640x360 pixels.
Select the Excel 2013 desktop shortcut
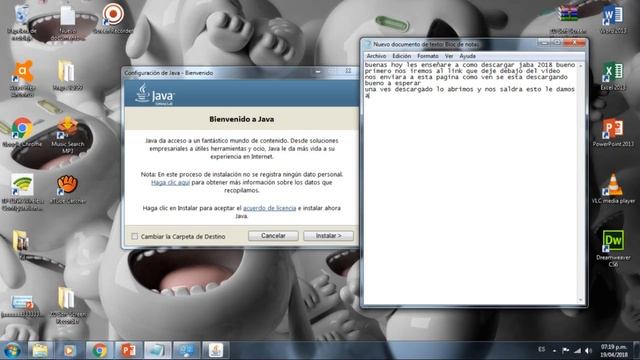point(613,76)
